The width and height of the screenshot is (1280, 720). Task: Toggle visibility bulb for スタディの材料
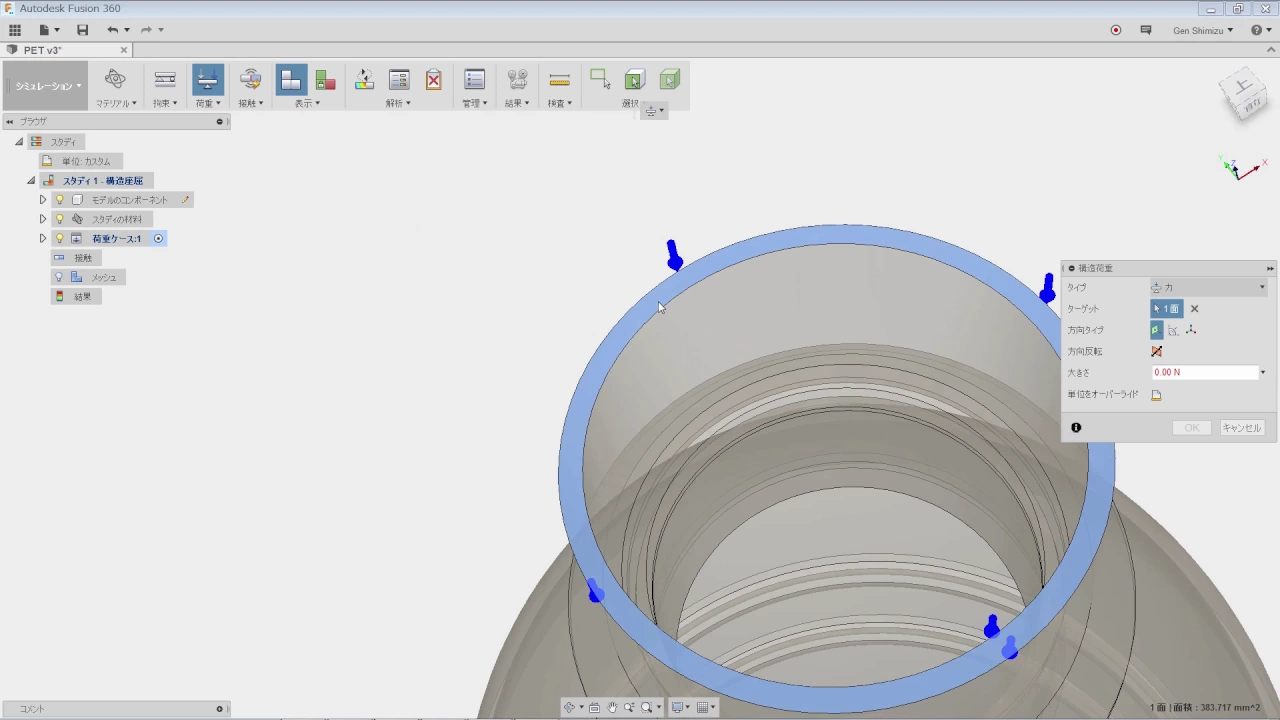pyautogui.click(x=60, y=219)
